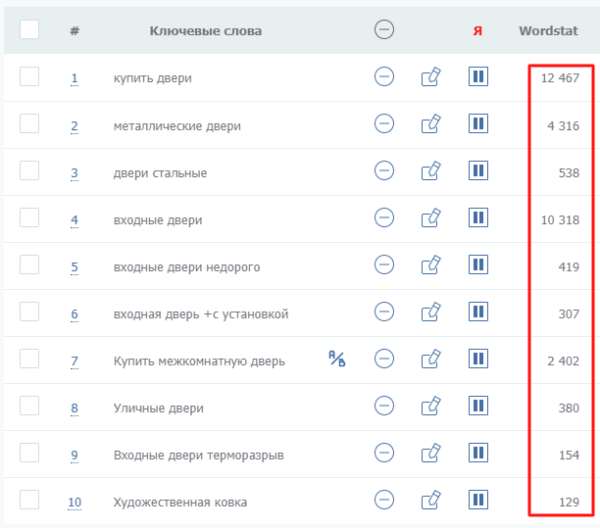The height and width of the screenshot is (528, 600).
Task: Pause the "двери стальные" keyword
Action: point(478,171)
